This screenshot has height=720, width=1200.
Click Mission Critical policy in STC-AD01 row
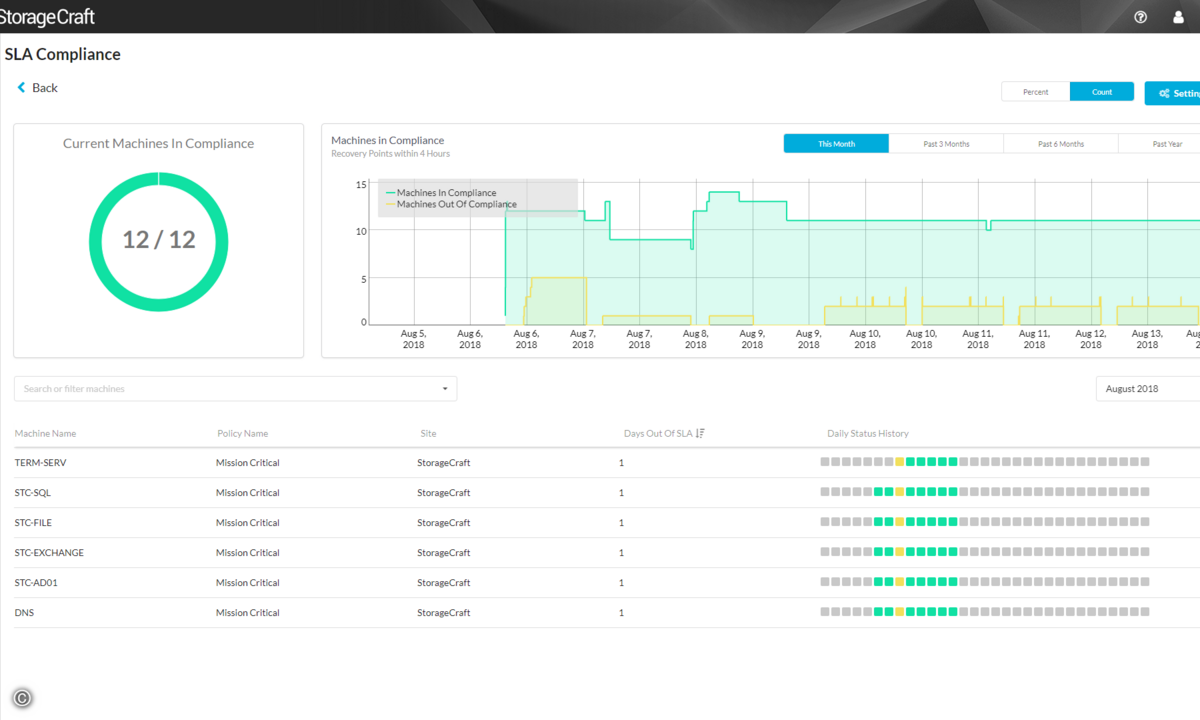tap(248, 583)
